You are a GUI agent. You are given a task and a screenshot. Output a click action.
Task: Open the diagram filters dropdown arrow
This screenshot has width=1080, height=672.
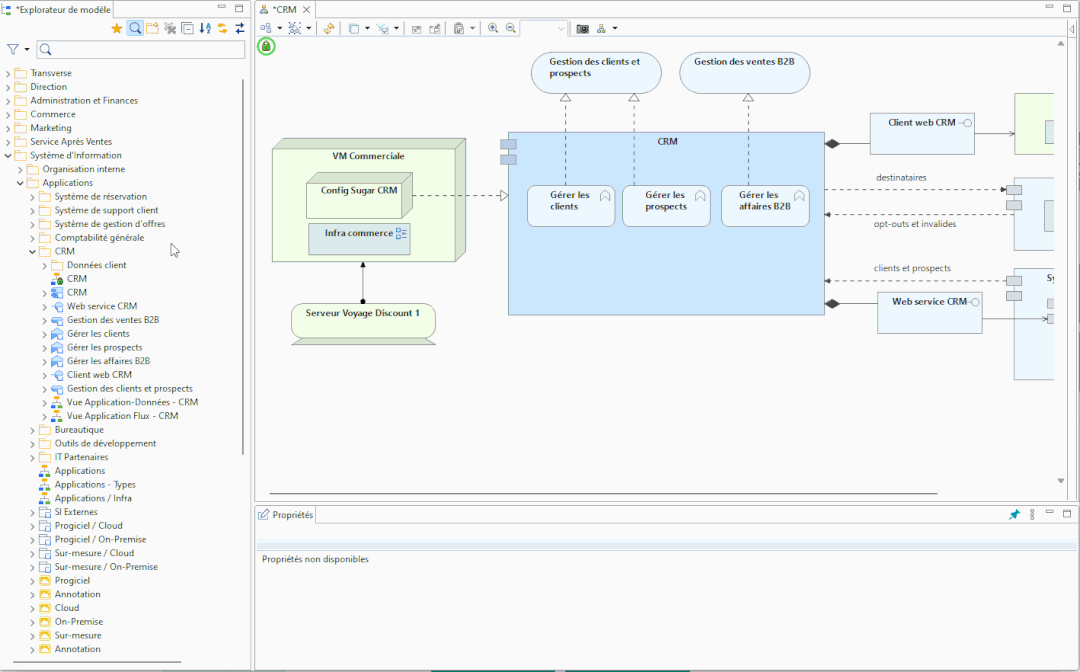click(397, 28)
